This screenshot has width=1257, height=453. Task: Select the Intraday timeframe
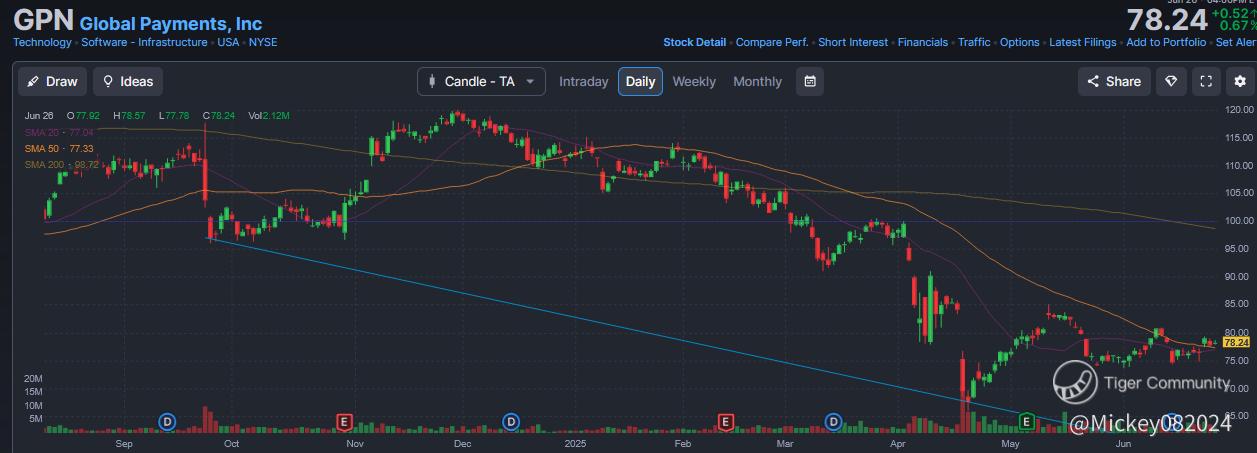pyautogui.click(x=583, y=82)
